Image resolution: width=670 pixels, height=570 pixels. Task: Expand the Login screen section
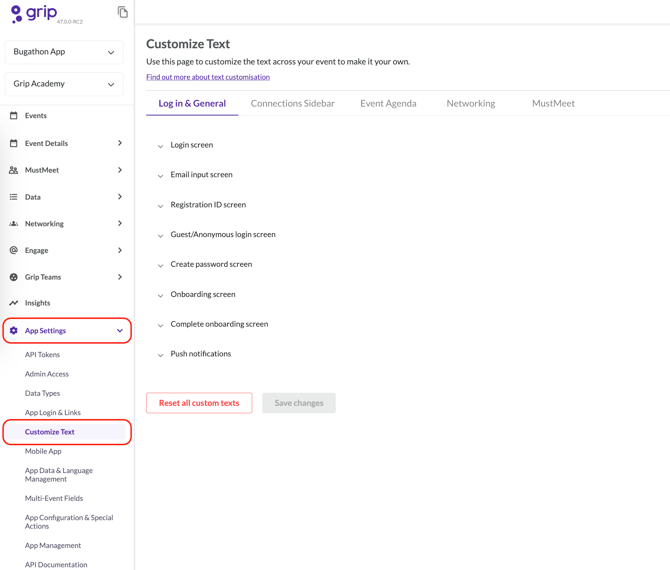coord(191,145)
